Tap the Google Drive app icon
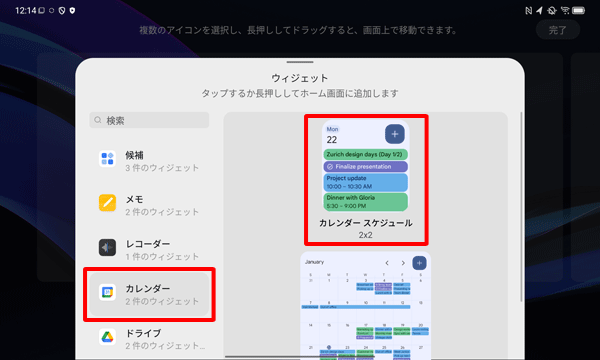This screenshot has height=360, width=600. point(108,337)
